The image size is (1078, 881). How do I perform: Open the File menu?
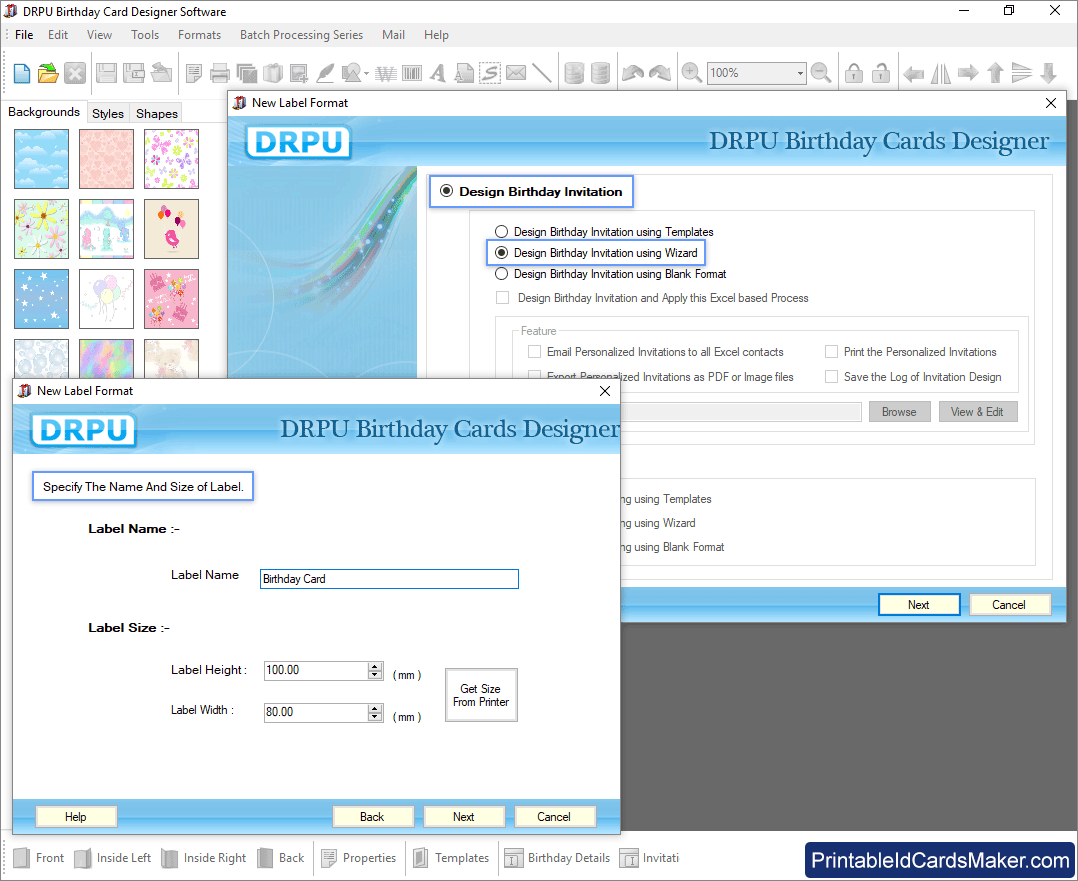[x=24, y=34]
